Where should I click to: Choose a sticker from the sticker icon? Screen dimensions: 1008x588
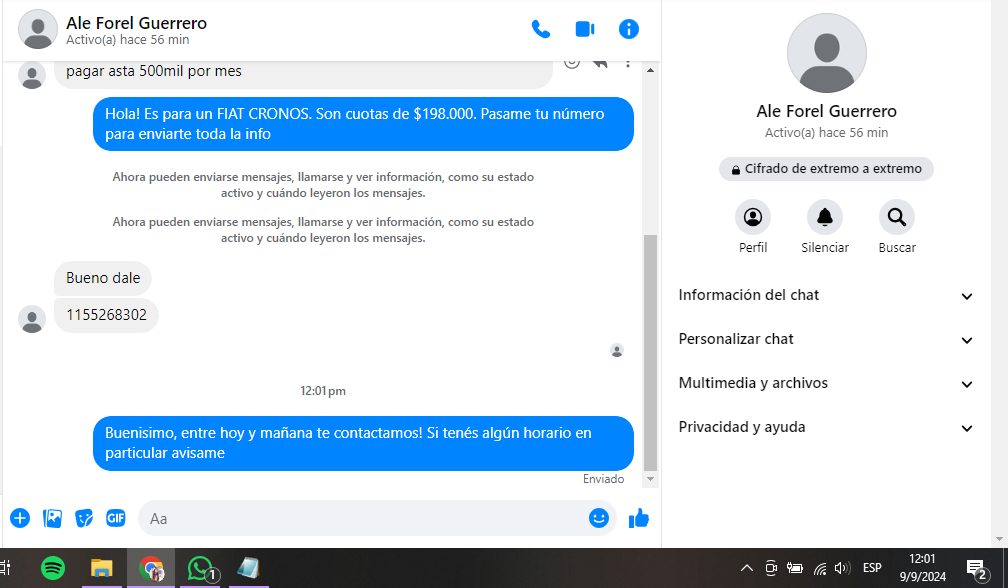click(x=84, y=518)
